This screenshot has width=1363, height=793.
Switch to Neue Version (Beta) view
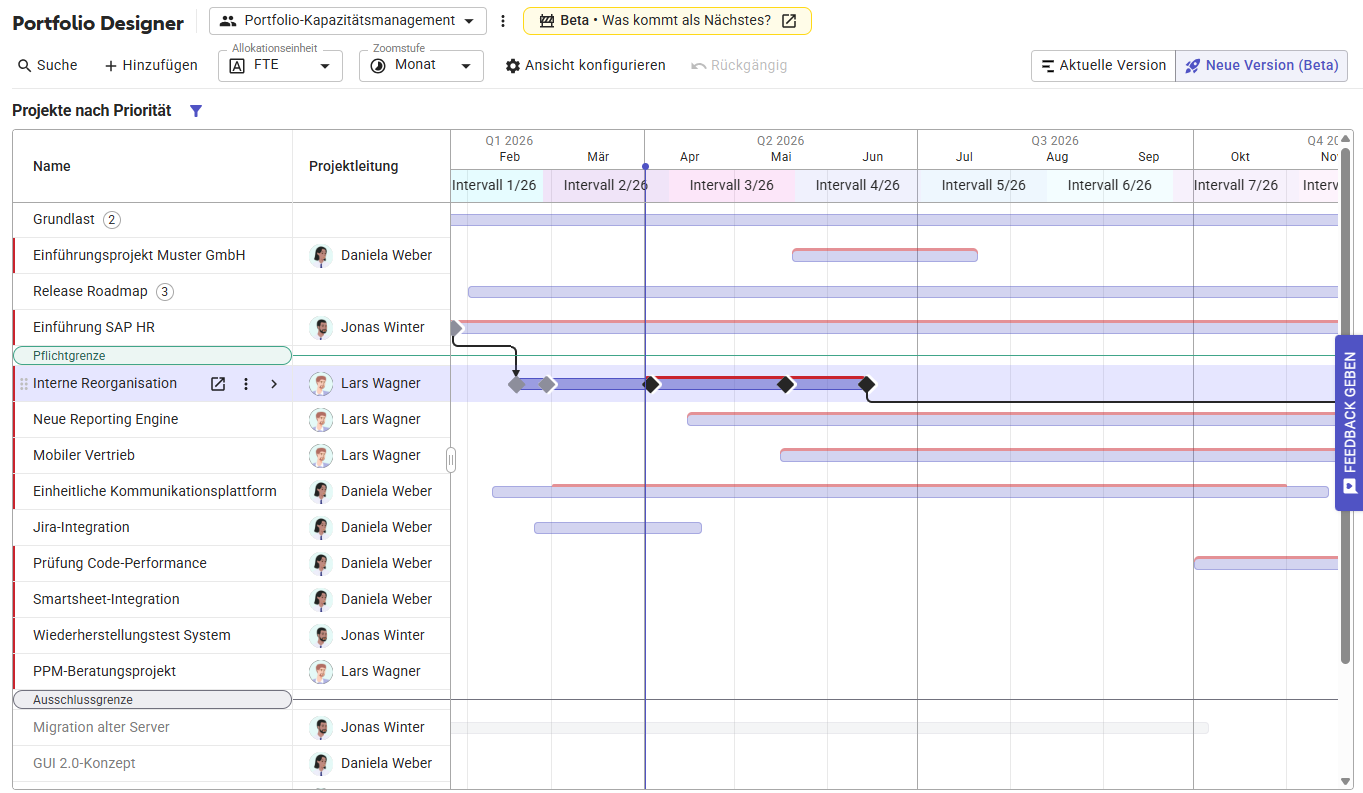click(1261, 66)
